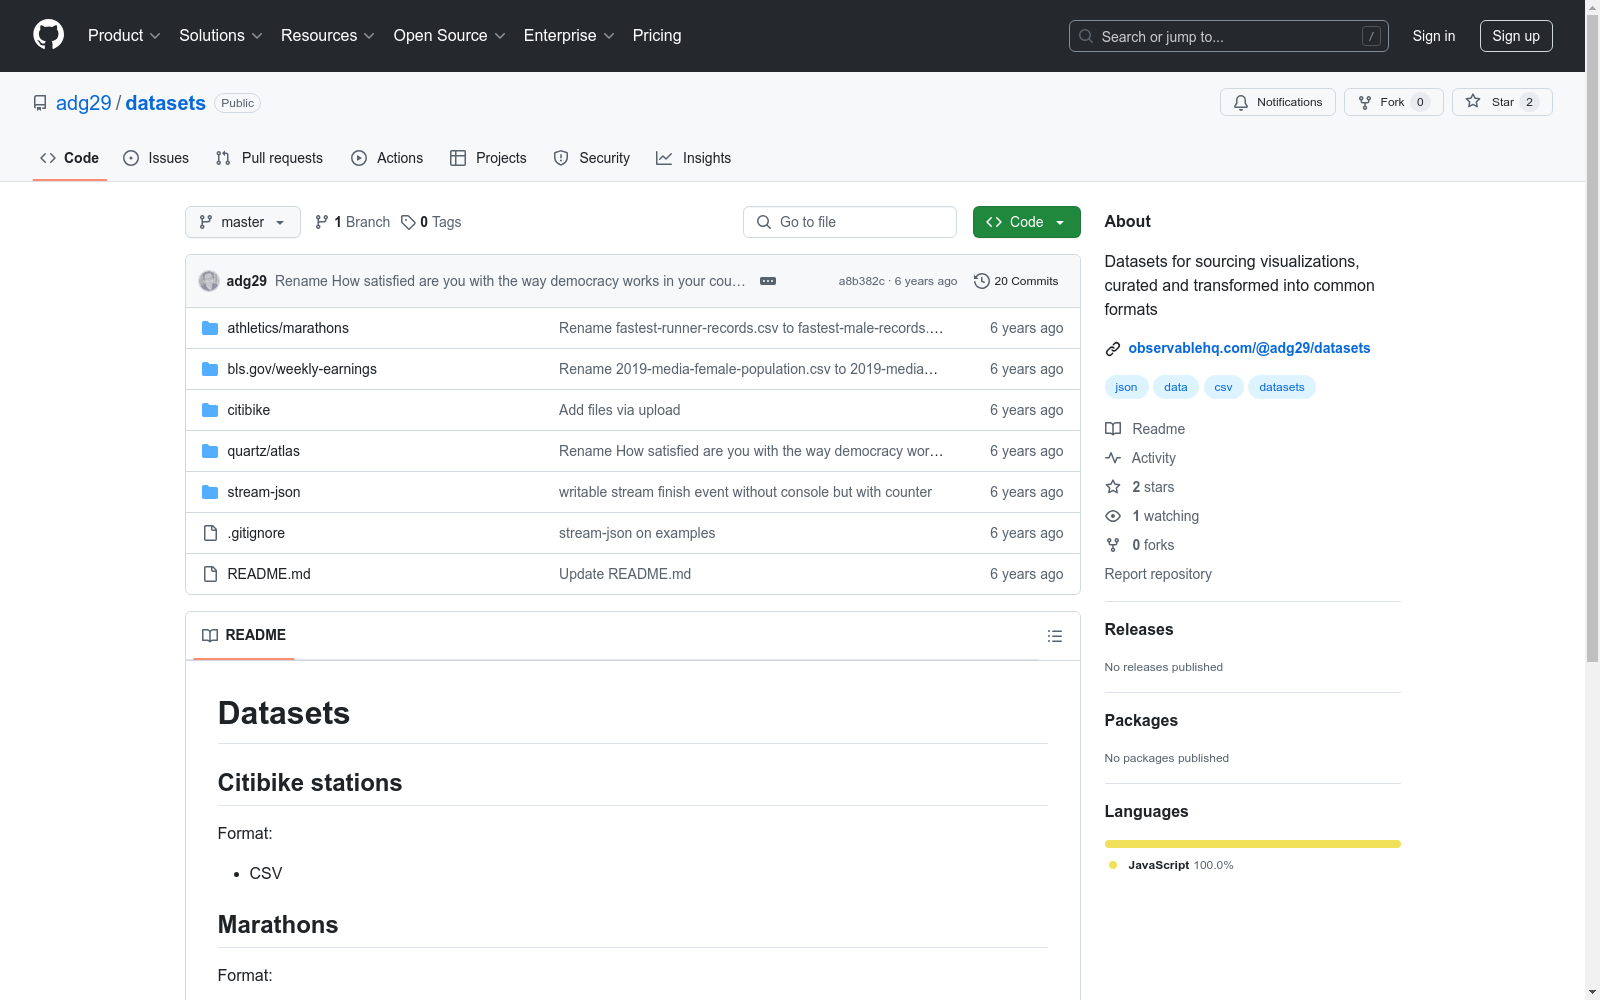
Task: Click the csv topic tag
Action: (x=1224, y=387)
